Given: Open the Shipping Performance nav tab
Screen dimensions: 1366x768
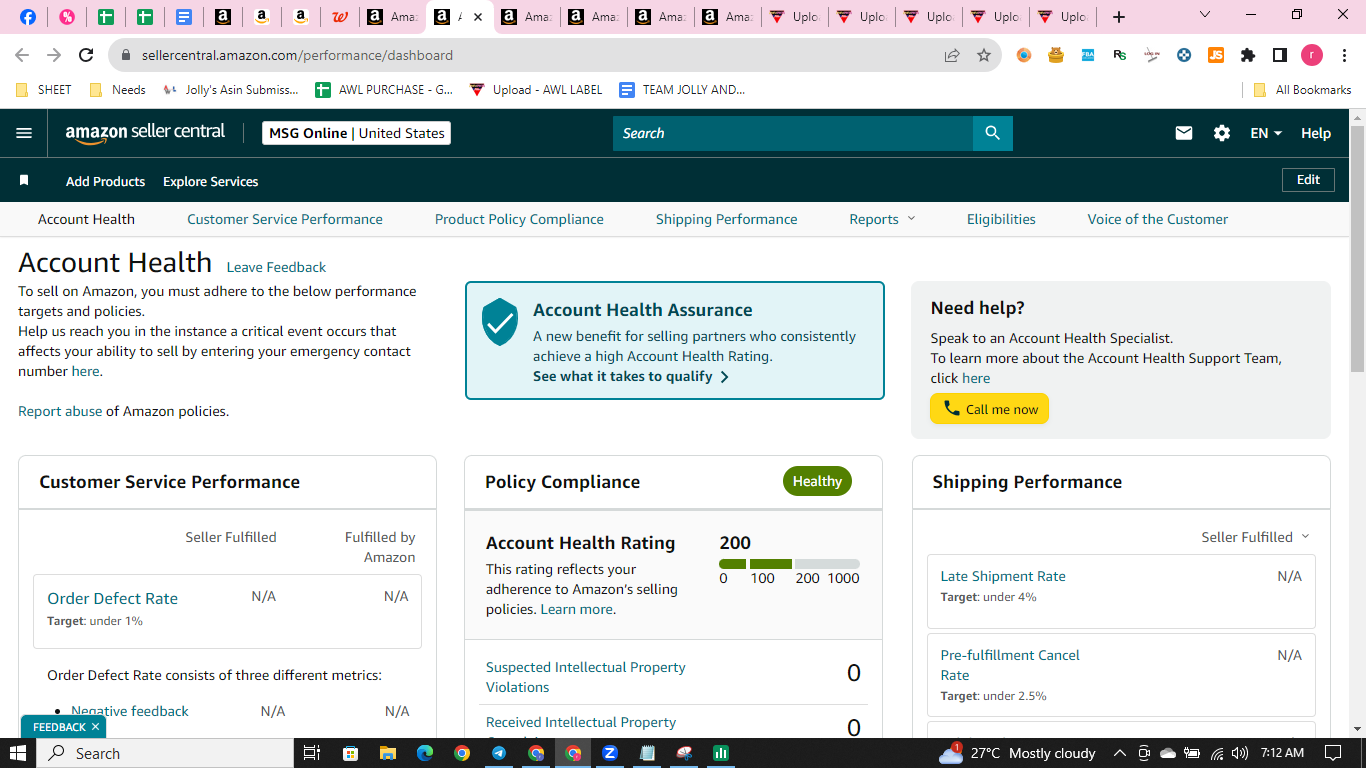Looking at the screenshot, I should pos(727,219).
